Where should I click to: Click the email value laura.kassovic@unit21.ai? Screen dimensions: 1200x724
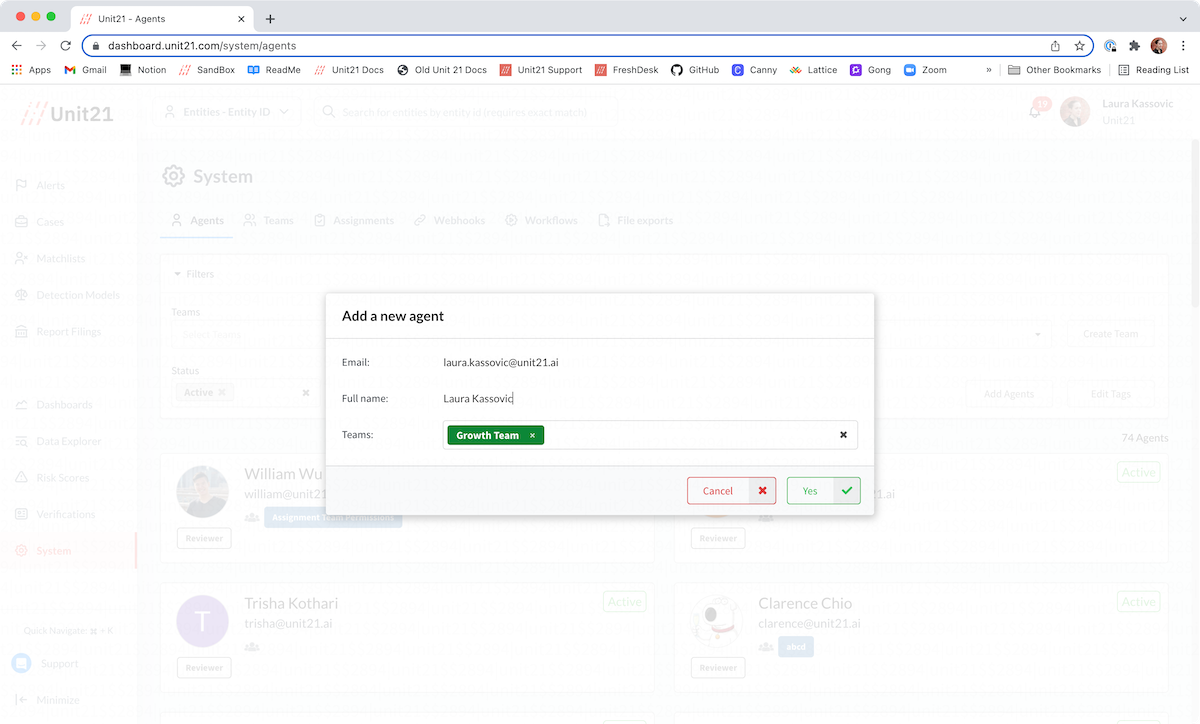[x=501, y=362]
